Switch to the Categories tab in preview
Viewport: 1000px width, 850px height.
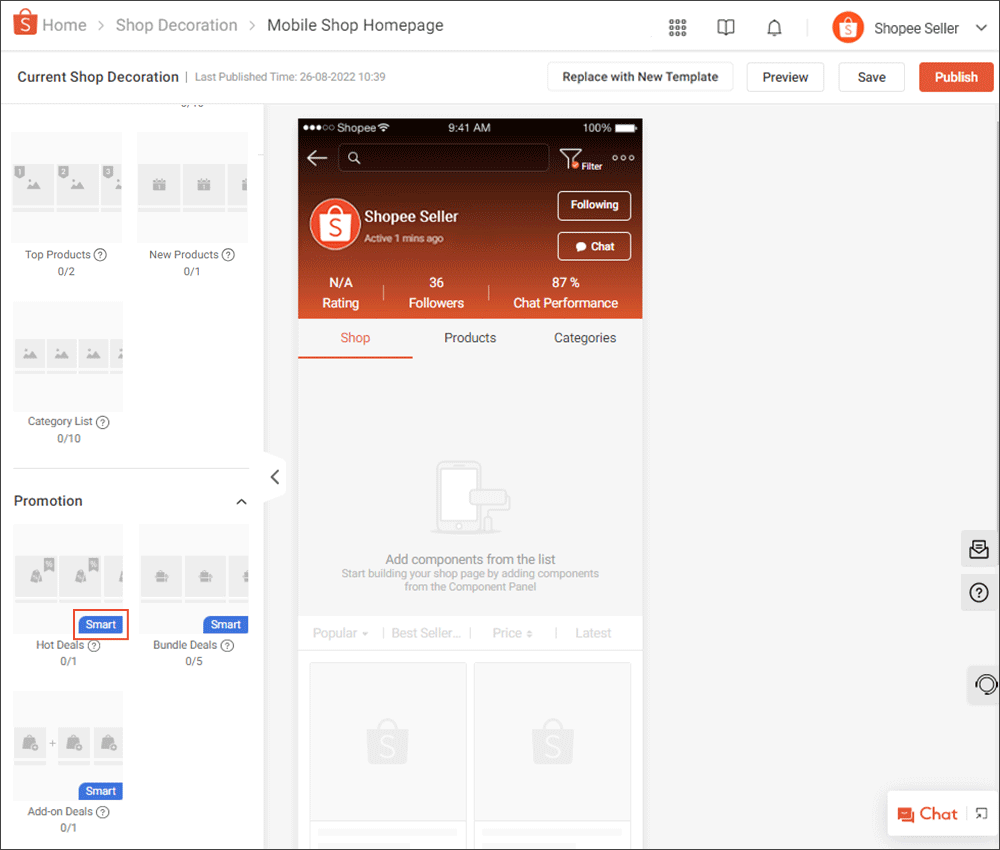(585, 338)
